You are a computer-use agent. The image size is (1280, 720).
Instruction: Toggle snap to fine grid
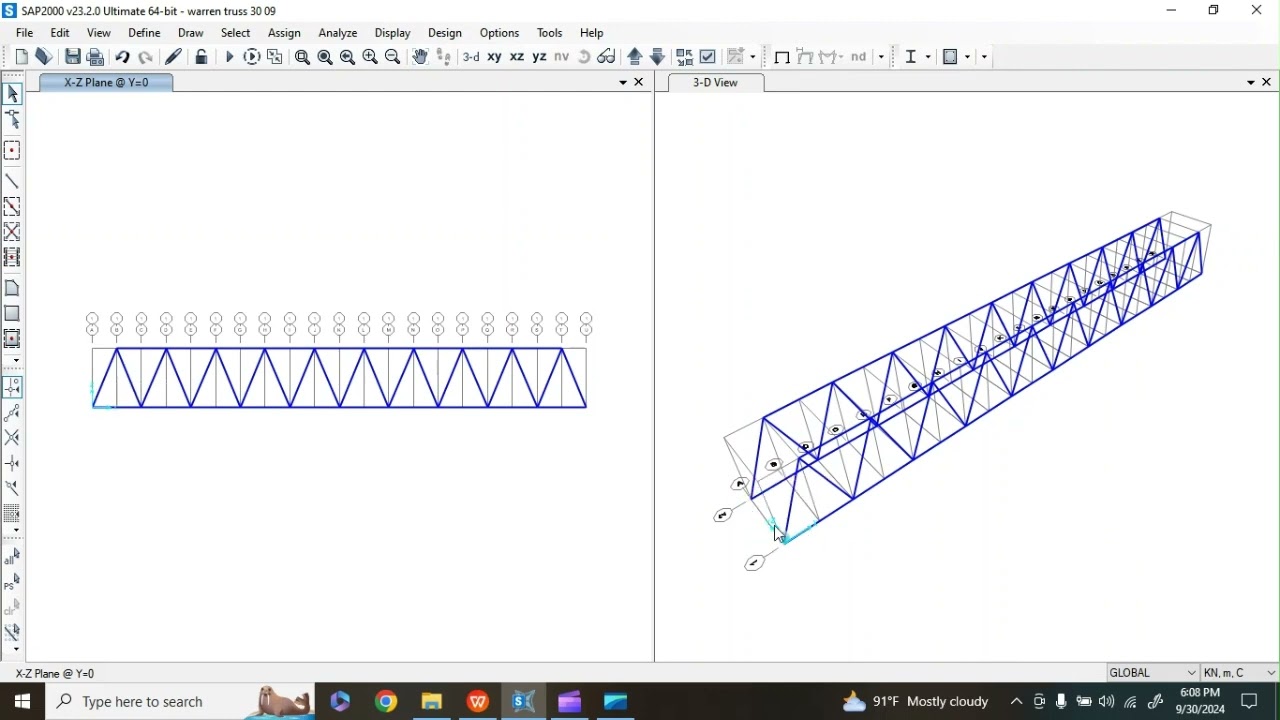click(13, 513)
